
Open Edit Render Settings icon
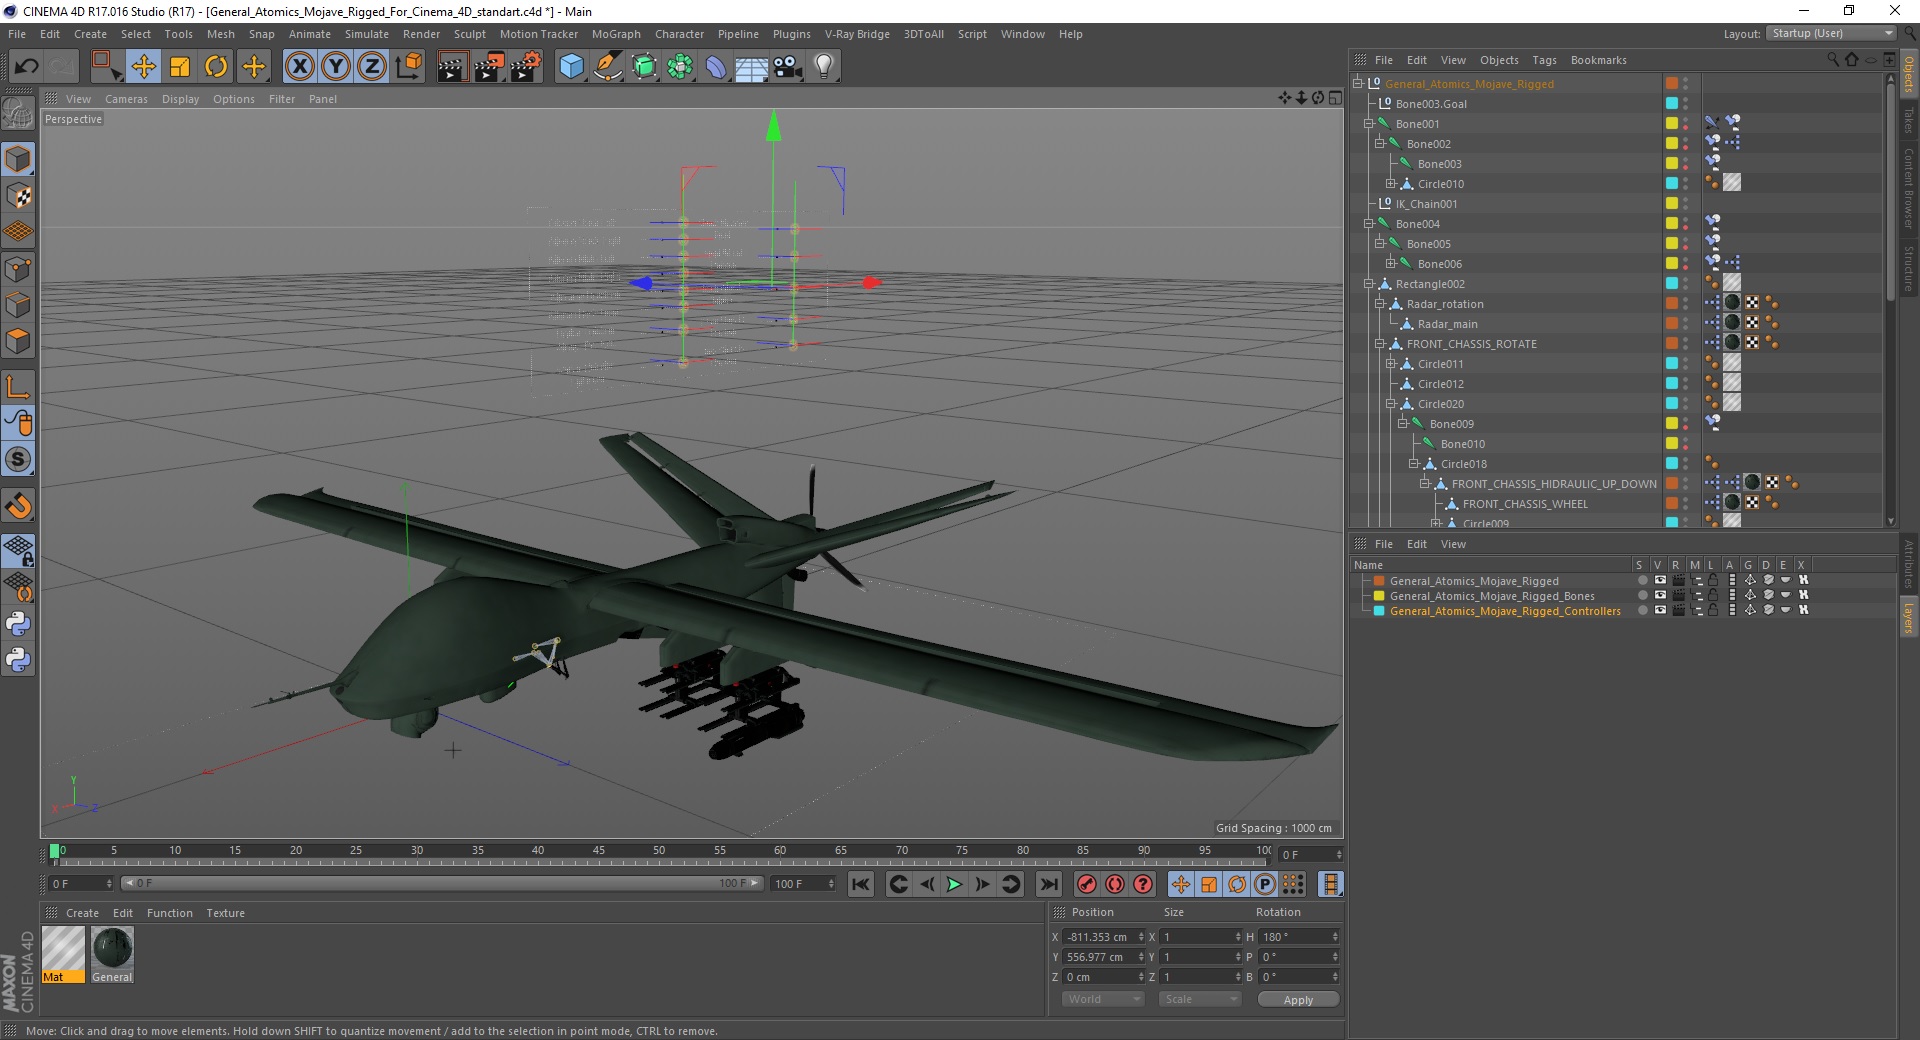click(x=526, y=67)
